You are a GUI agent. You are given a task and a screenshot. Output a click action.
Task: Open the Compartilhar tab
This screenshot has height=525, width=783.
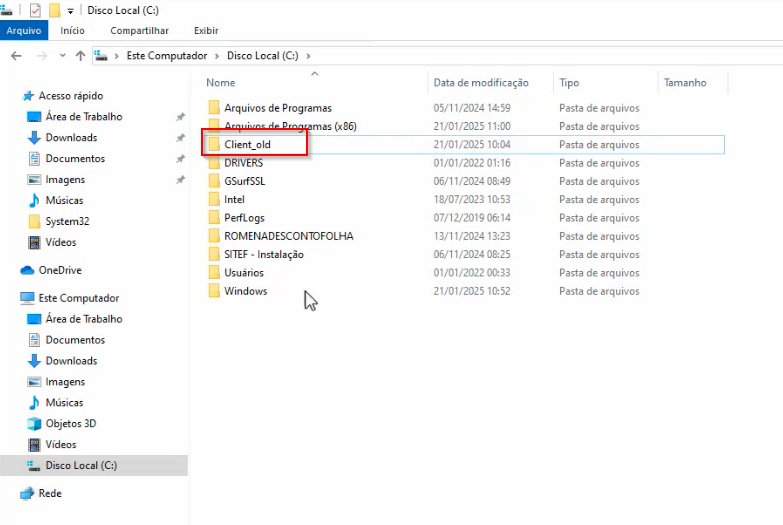click(139, 30)
